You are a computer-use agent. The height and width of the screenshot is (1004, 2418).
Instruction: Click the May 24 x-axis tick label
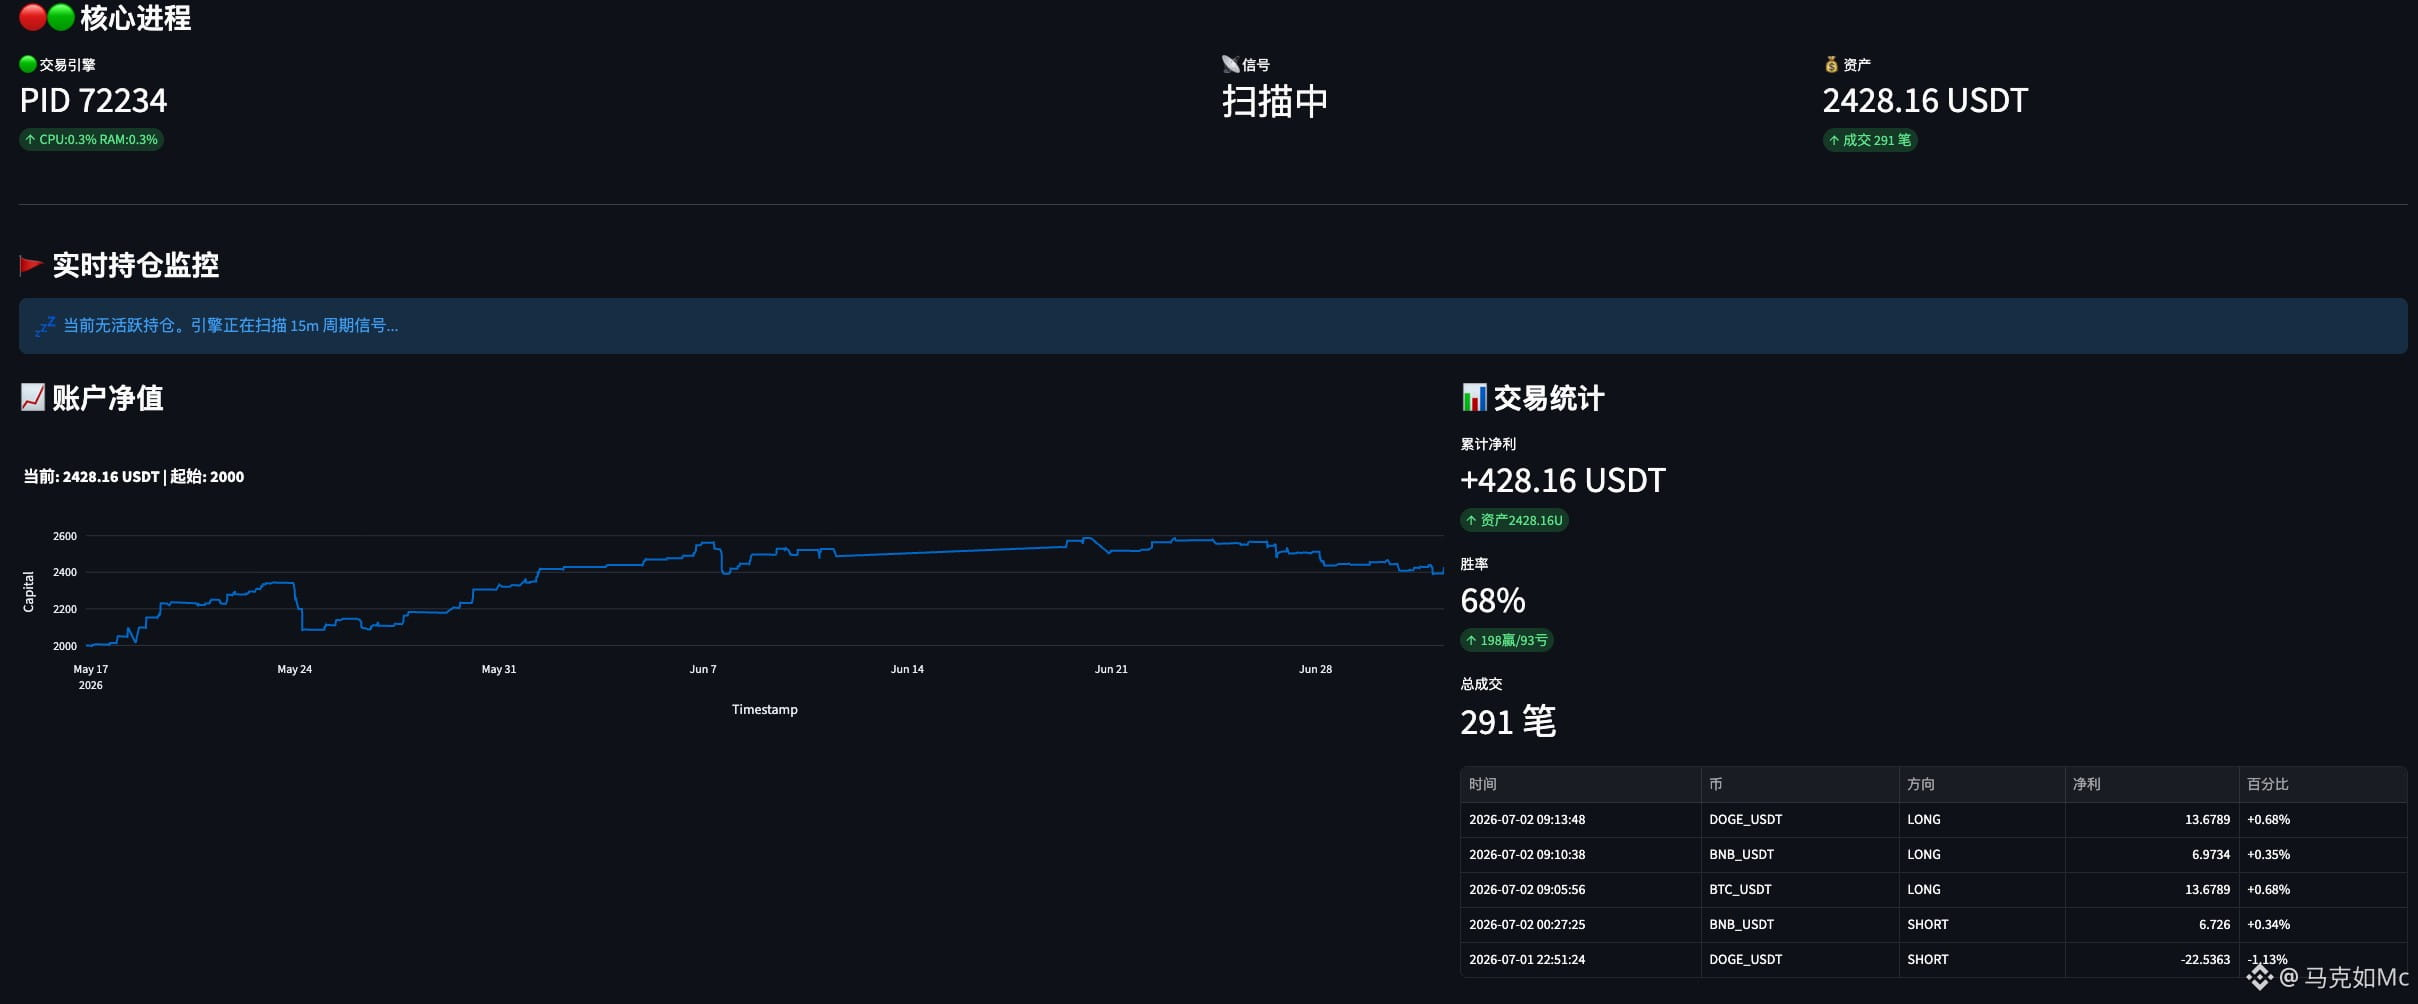(295, 669)
